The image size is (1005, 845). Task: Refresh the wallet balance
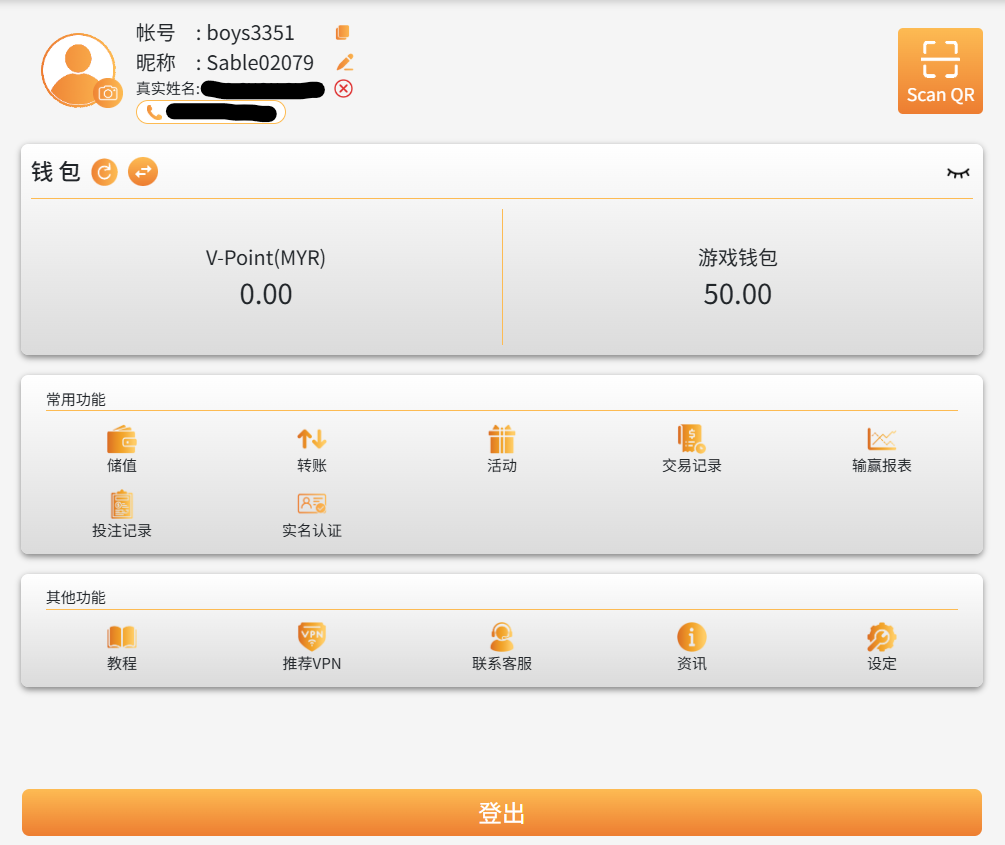tap(104, 172)
